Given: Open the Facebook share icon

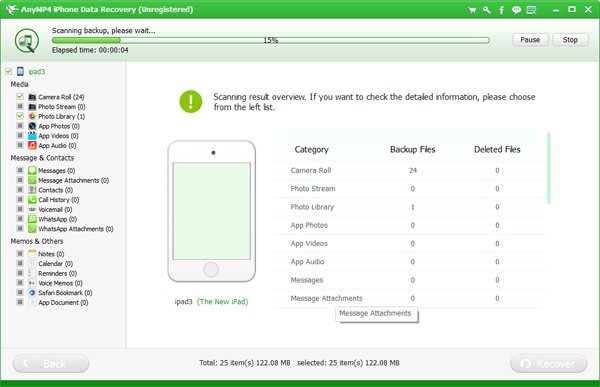Looking at the screenshot, I should tap(501, 10).
